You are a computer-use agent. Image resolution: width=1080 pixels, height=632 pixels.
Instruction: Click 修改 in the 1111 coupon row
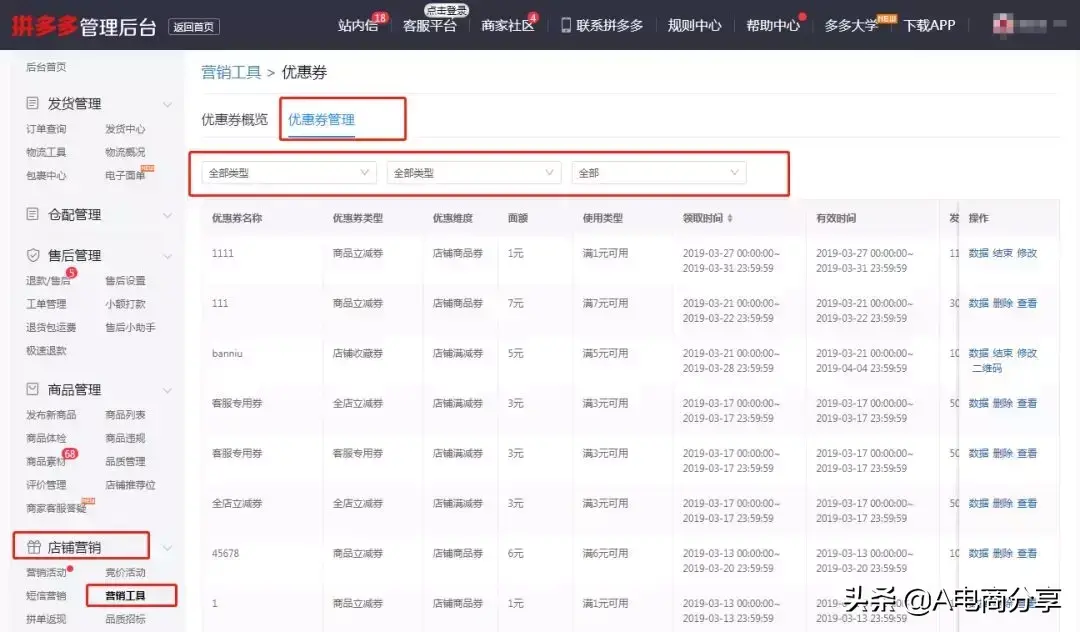click(x=1026, y=253)
